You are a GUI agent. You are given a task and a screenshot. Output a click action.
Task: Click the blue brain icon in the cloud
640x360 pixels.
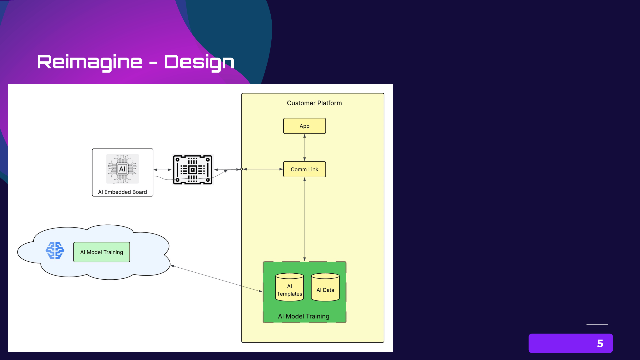point(55,251)
